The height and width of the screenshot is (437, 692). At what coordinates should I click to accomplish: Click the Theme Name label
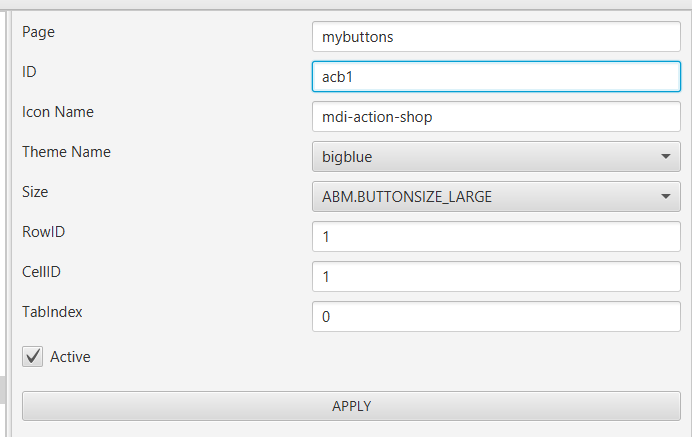click(66, 152)
